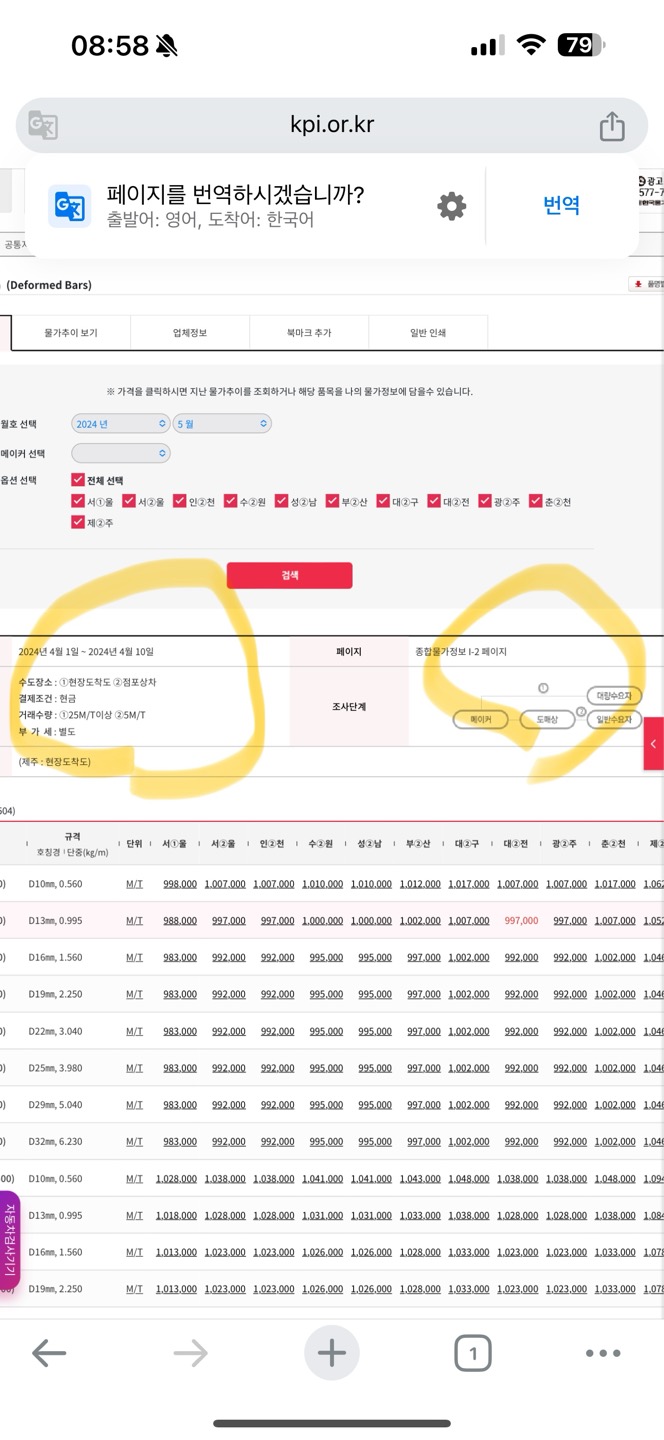Open translation settings gear icon
Screen dimensions: 664x1440
point(452,206)
